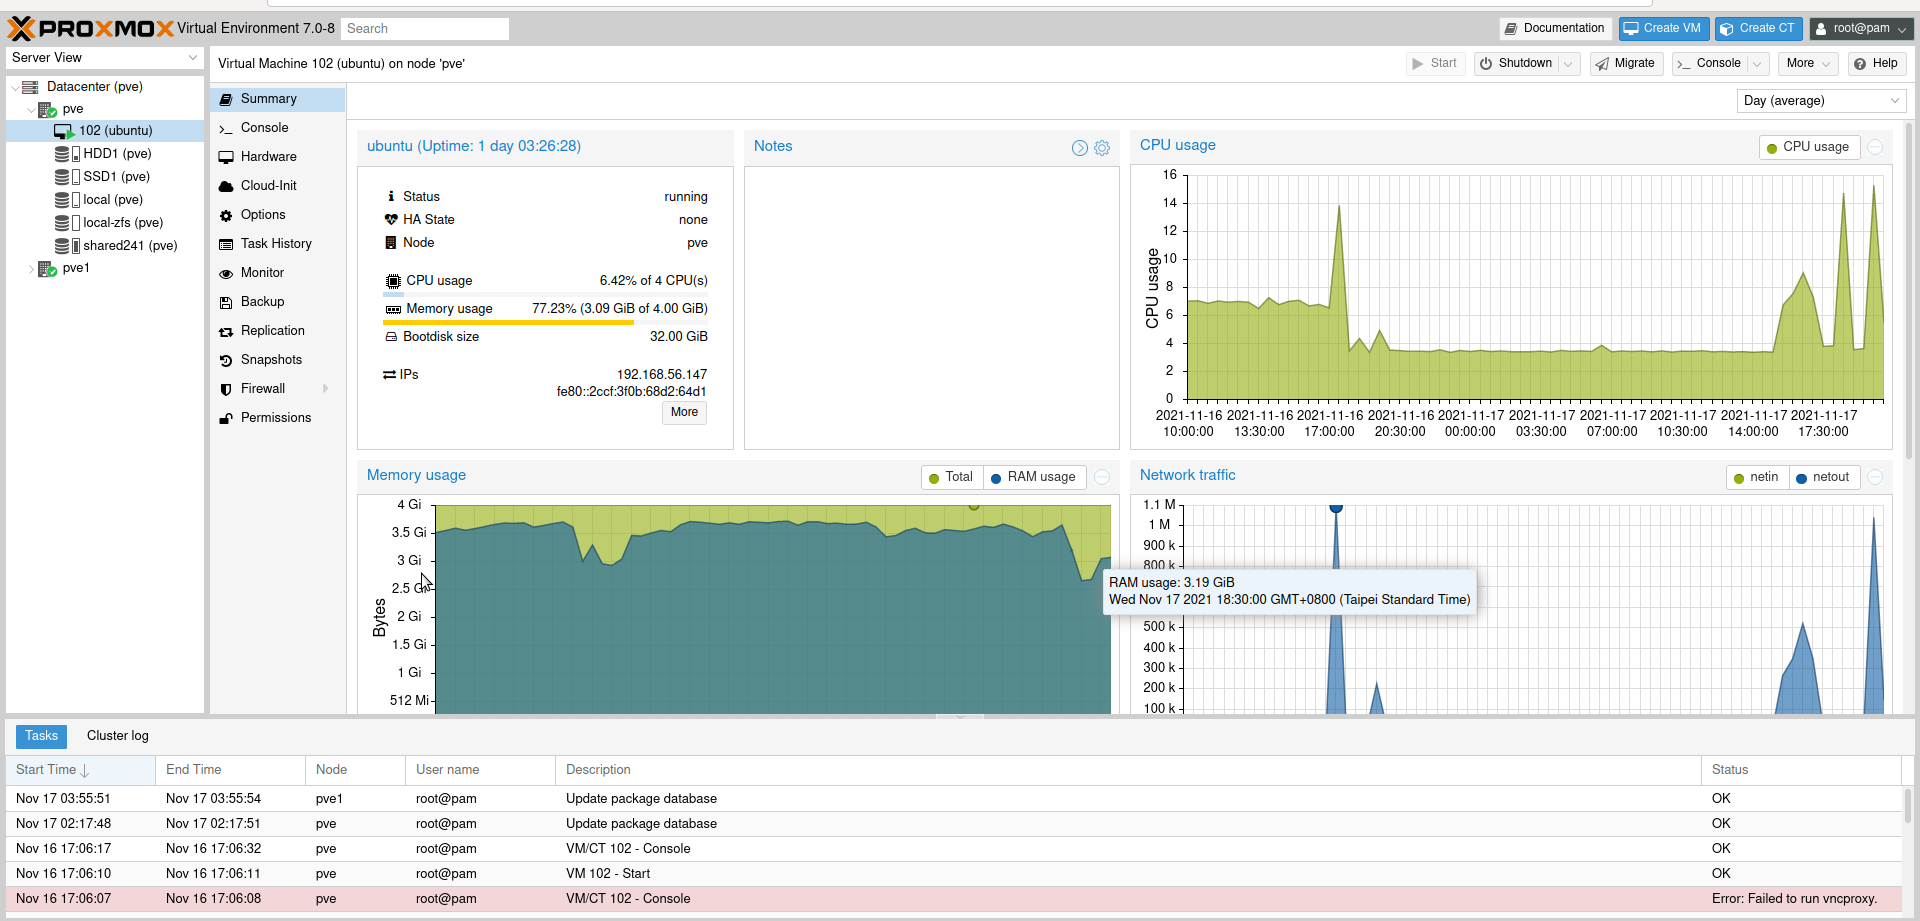Click Network traffic chart undo zoom icon

(x=1876, y=478)
